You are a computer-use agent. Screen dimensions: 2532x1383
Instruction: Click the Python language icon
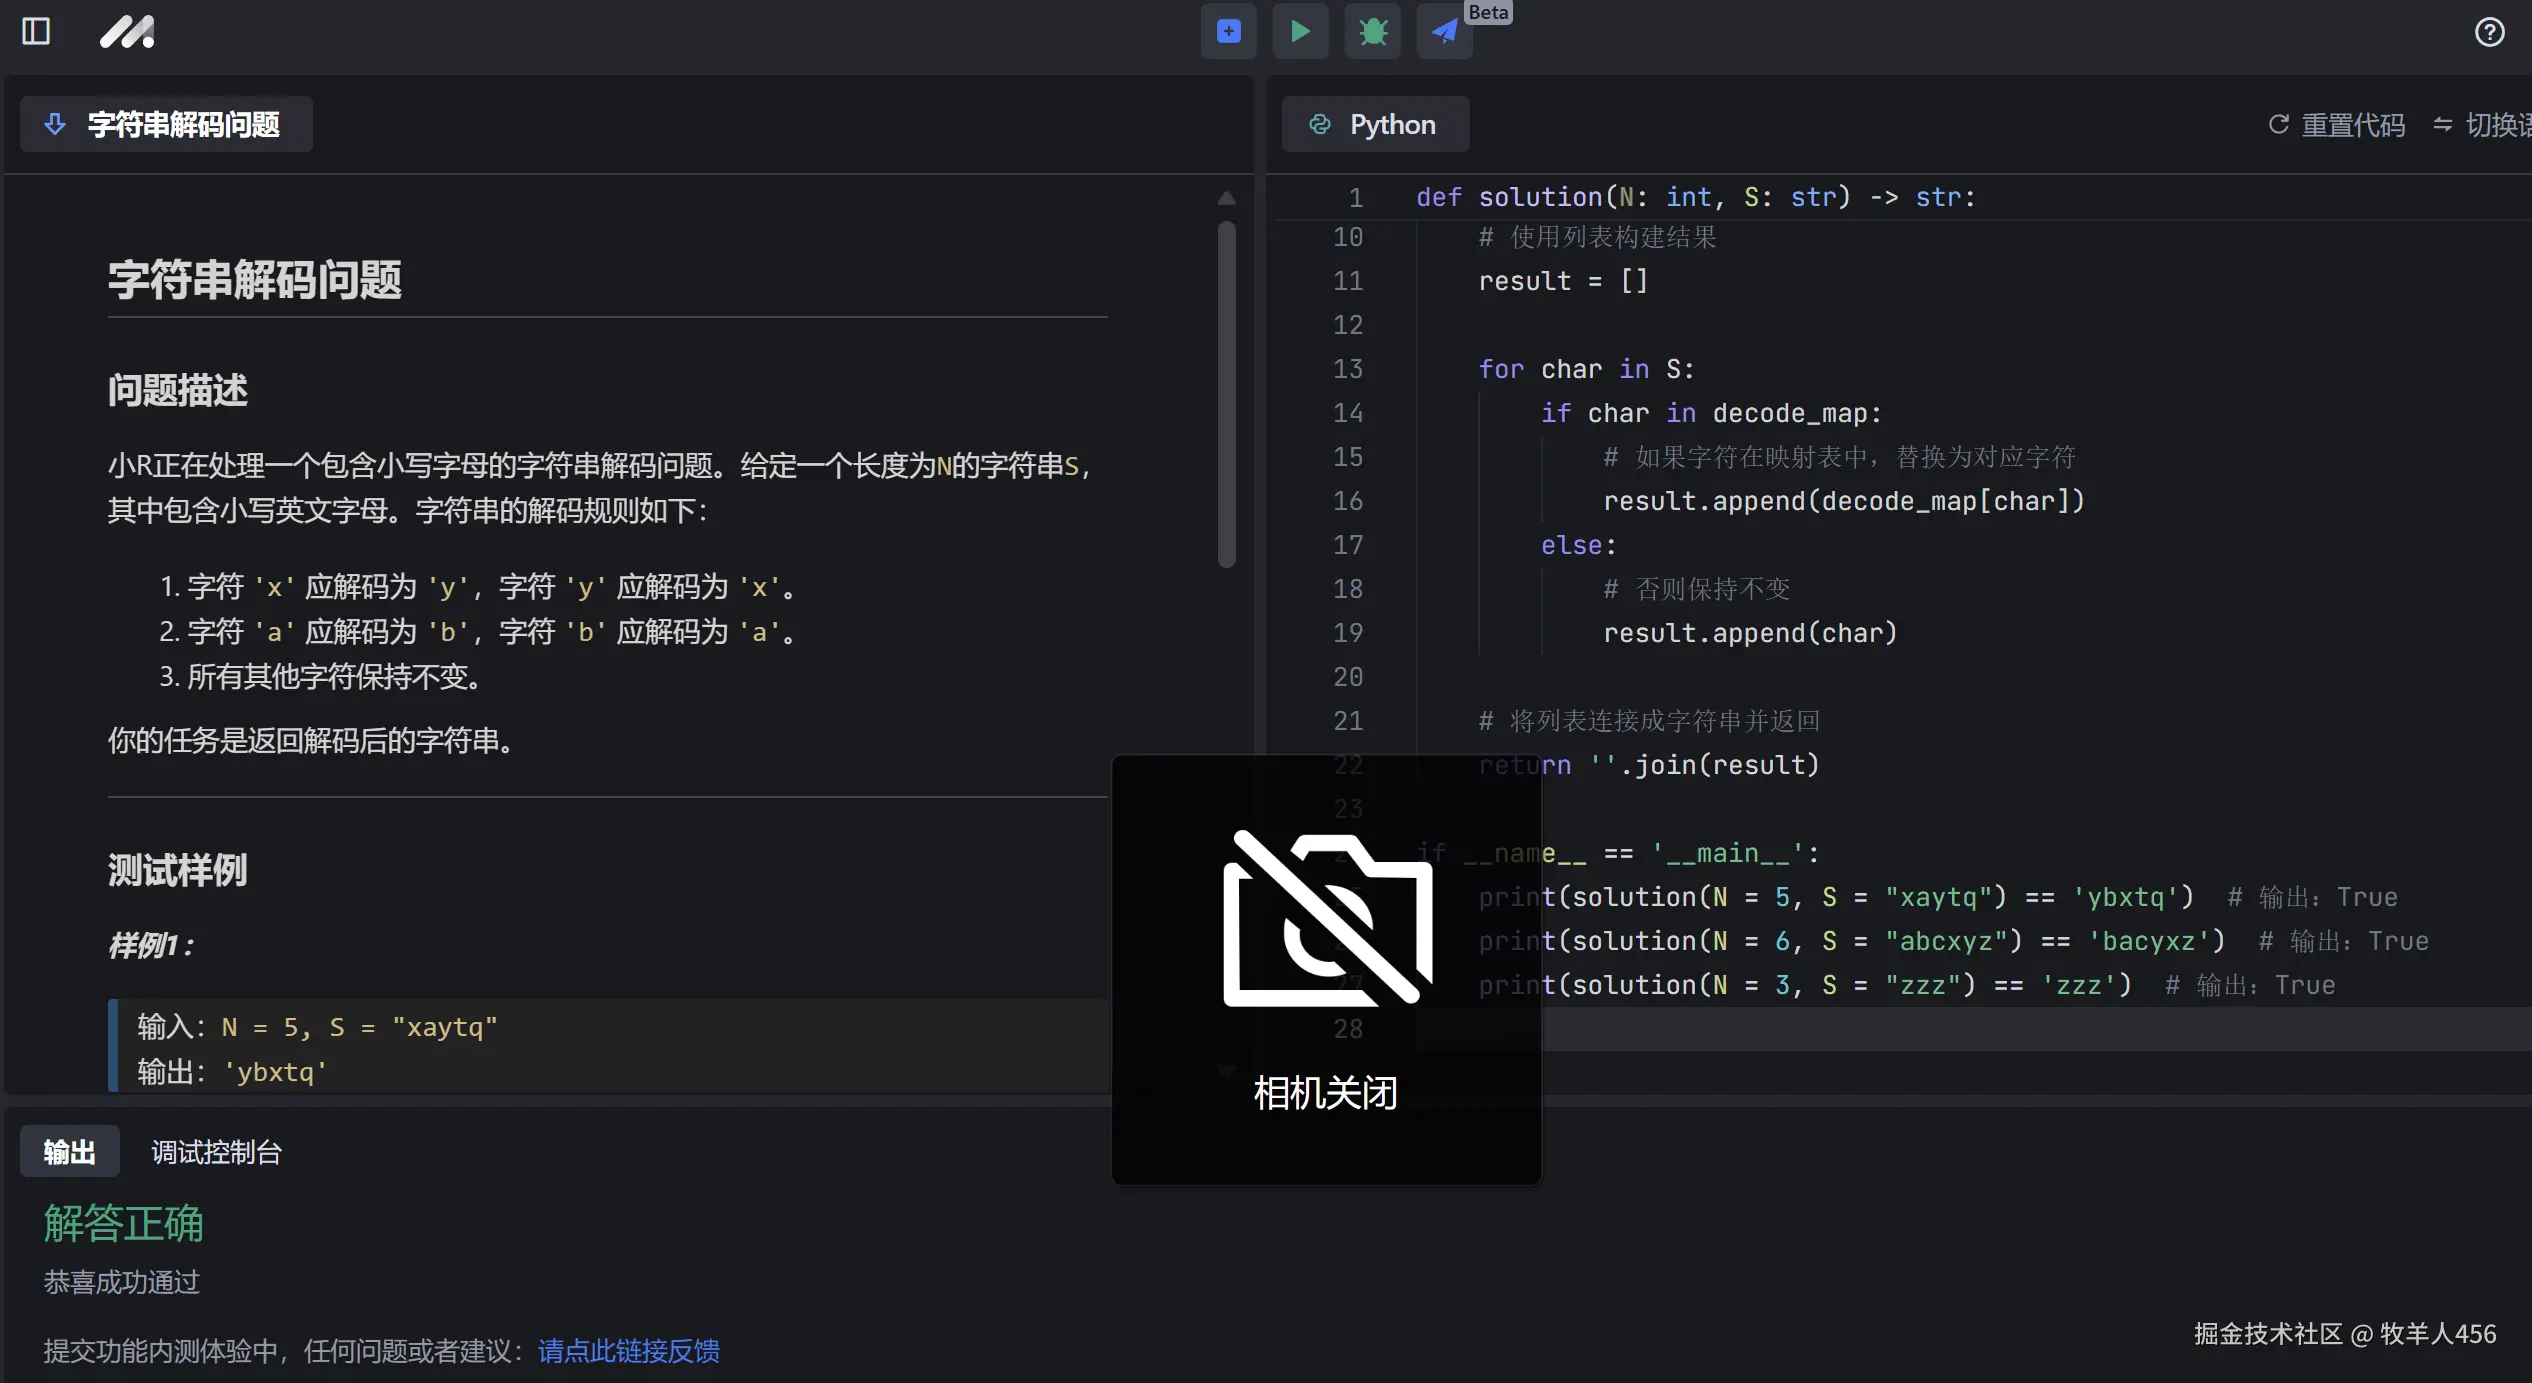(1320, 123)
